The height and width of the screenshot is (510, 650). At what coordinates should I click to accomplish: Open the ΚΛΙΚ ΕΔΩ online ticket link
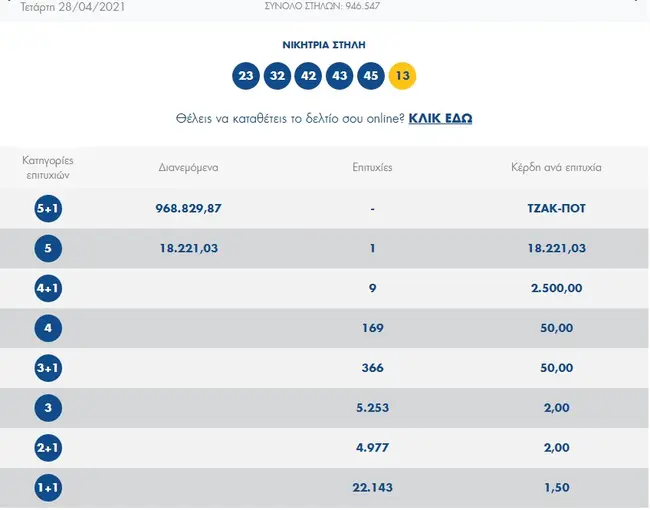pyautogui.click(x=440, y=118)
